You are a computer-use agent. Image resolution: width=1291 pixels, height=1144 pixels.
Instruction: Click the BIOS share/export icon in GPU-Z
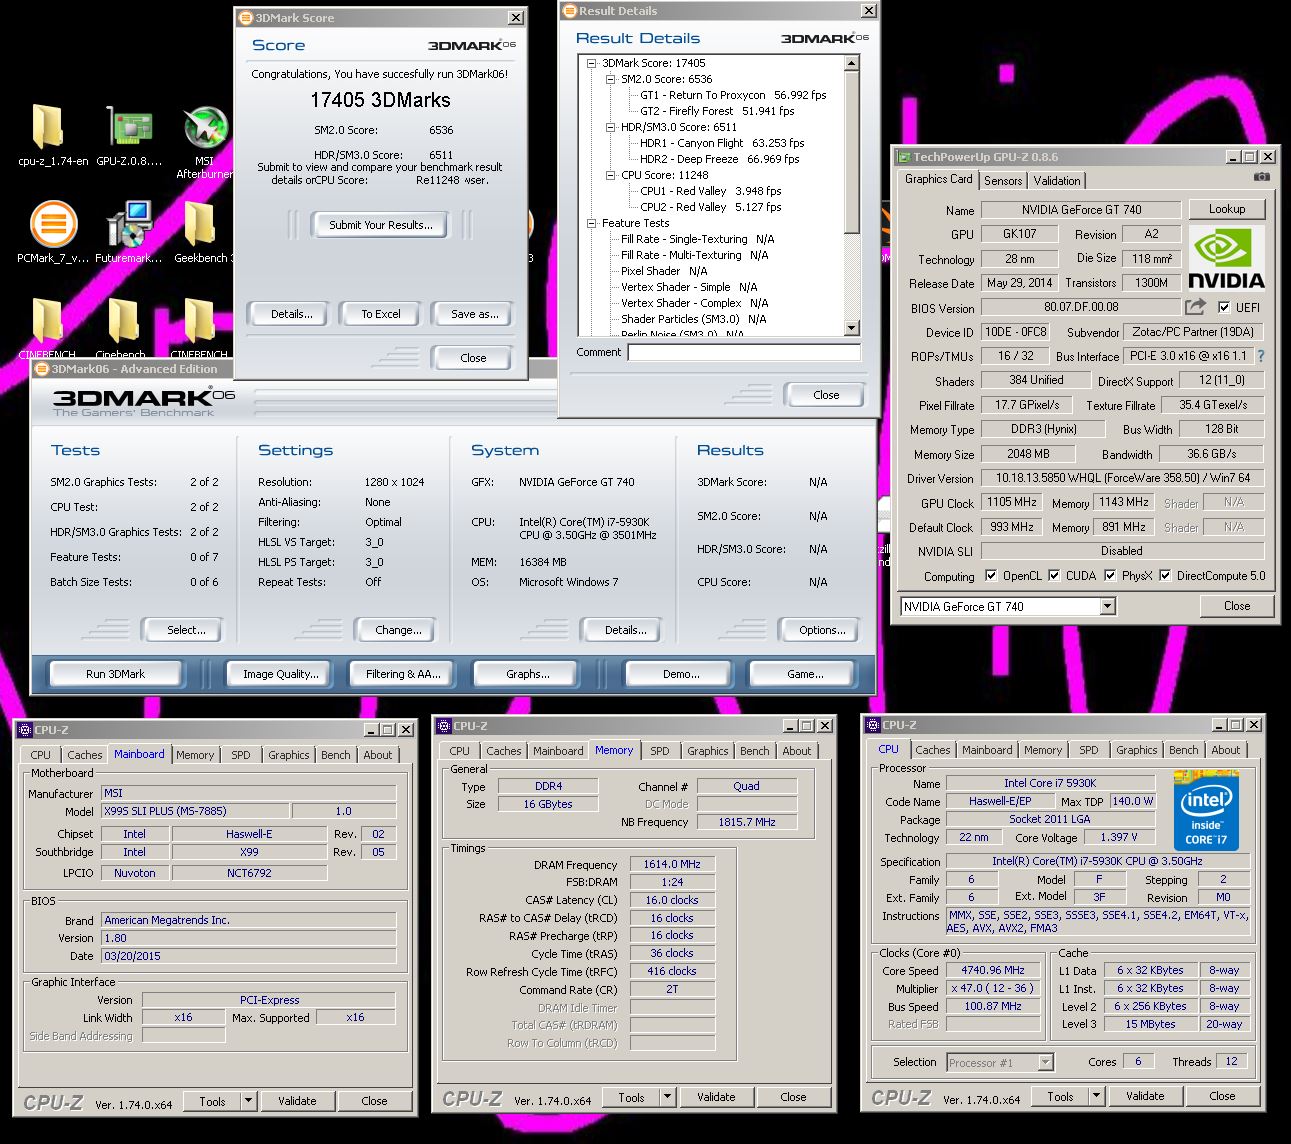click(x=1196, y=307)
